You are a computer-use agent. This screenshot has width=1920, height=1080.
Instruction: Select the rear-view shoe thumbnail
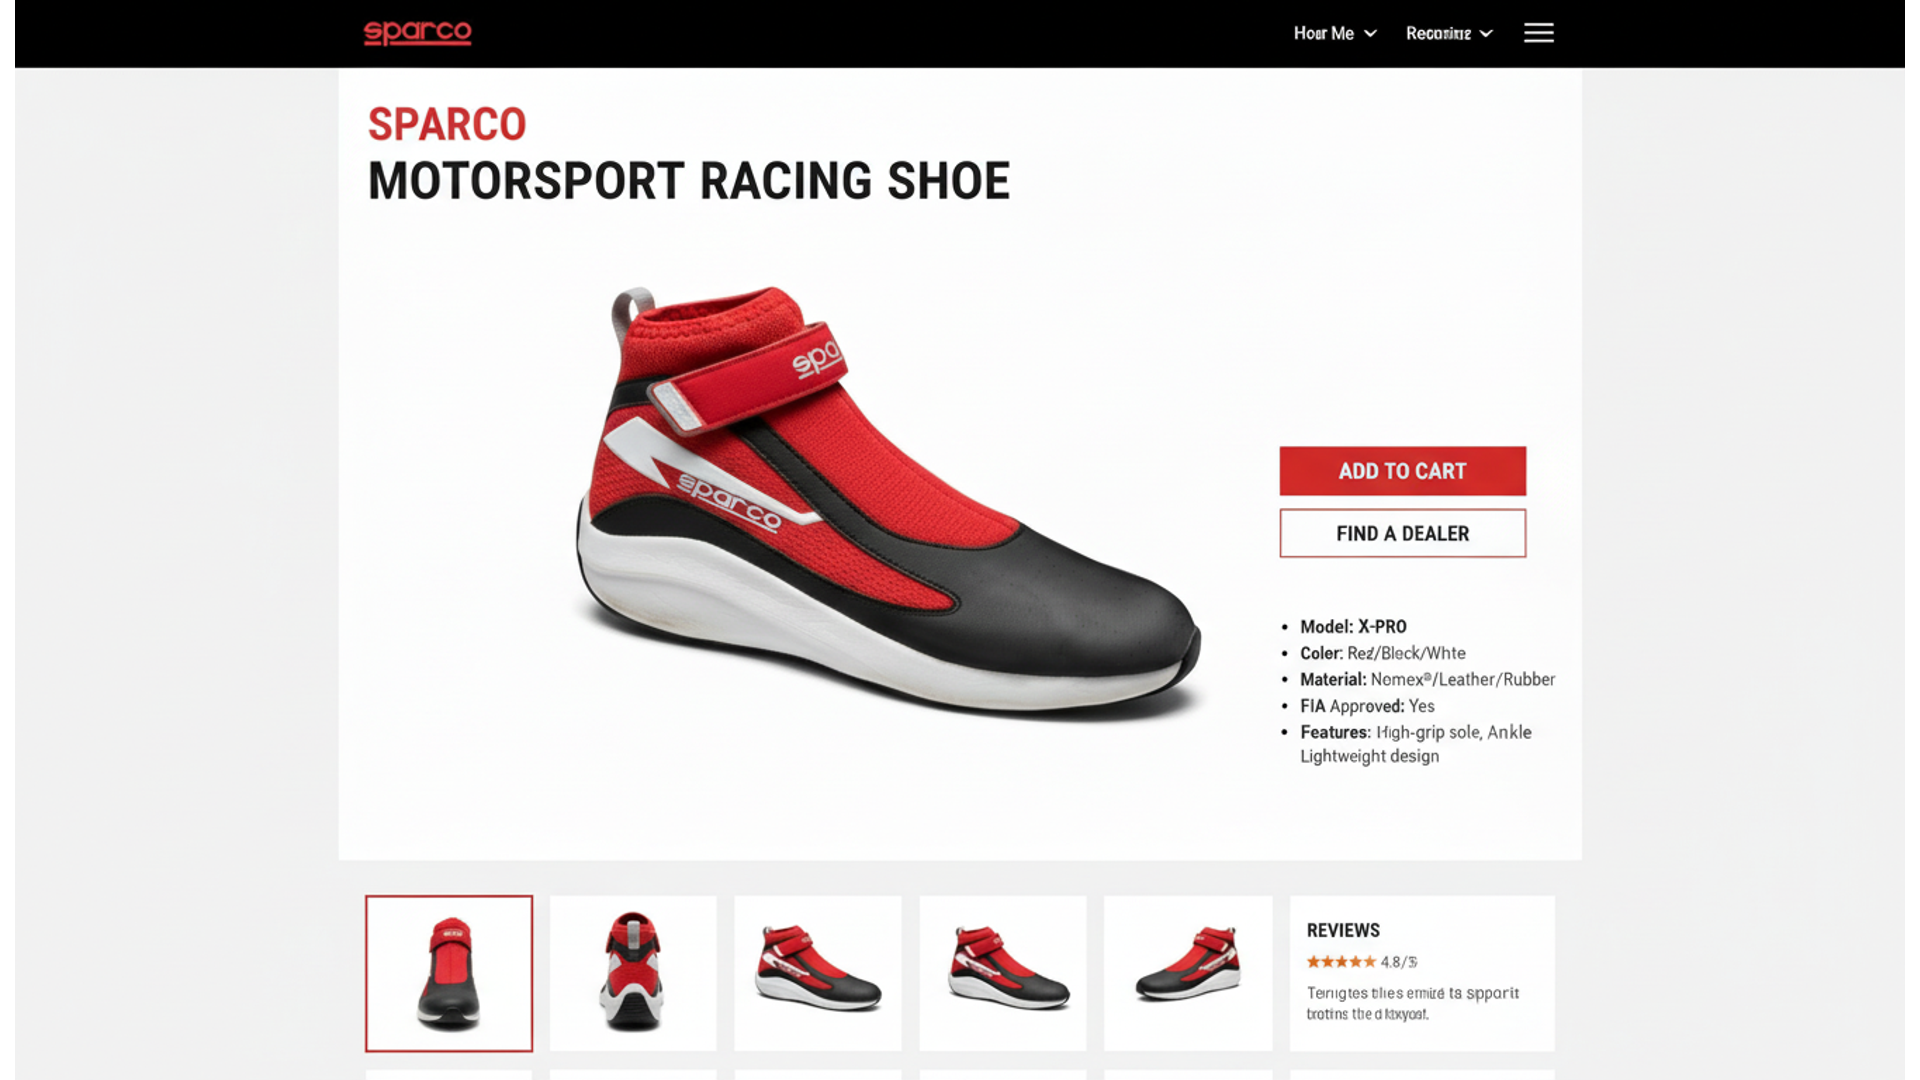coord(633,973)
